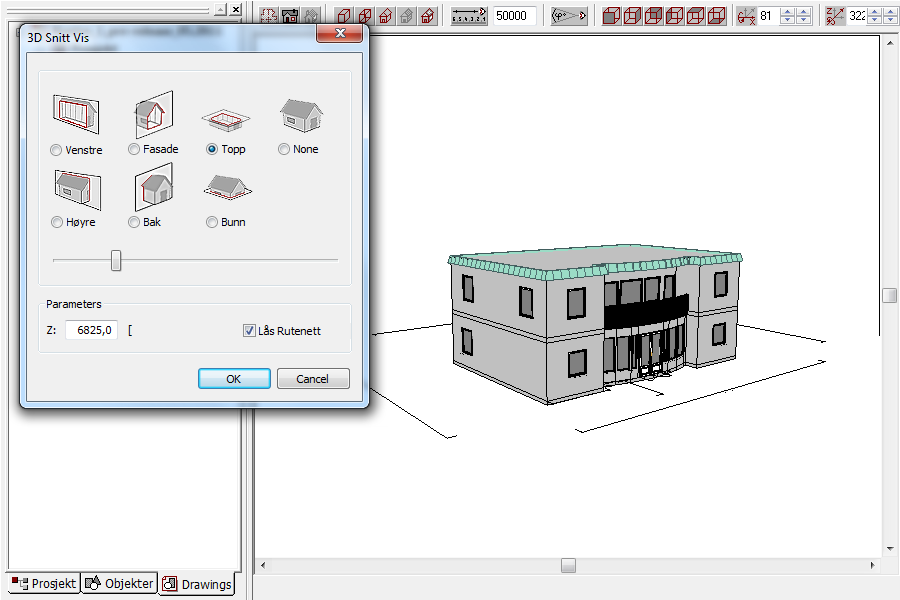Viewport: 900px width, 600px height.
Task: Click the X-axis rotation icon
Action: pos(746,16)
